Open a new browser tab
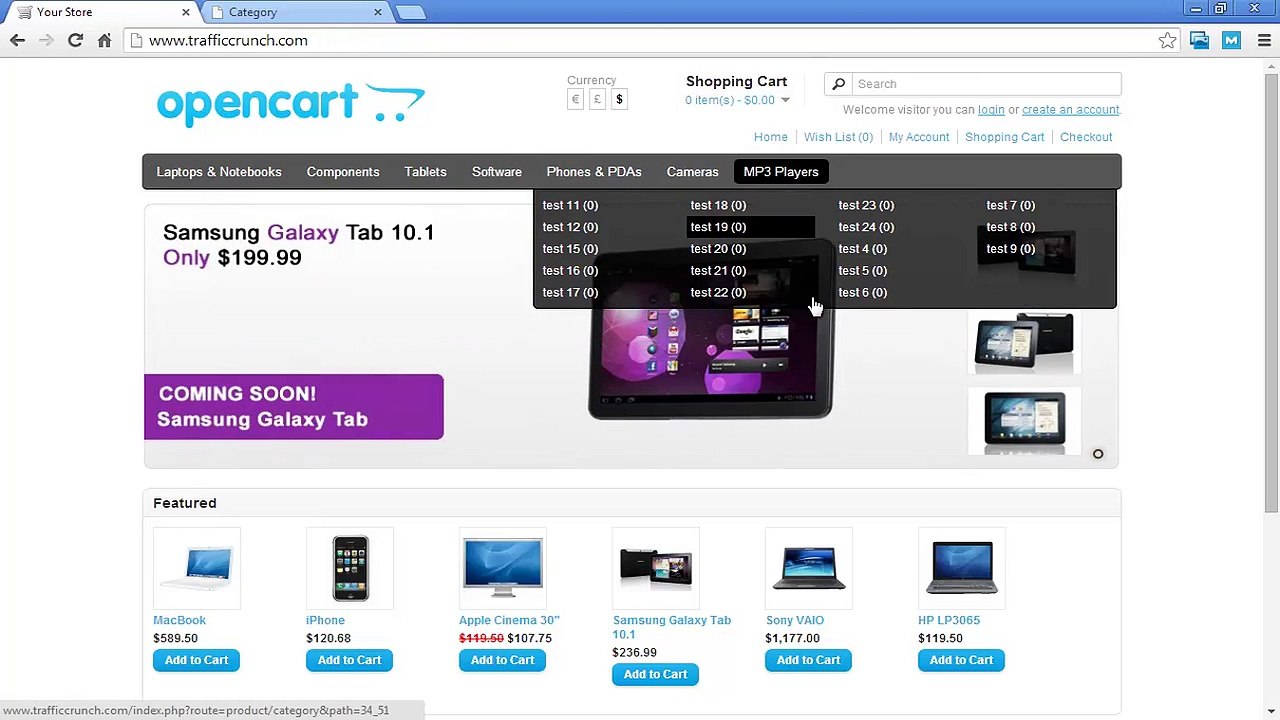1280x720 pixels. pos(410,12)
